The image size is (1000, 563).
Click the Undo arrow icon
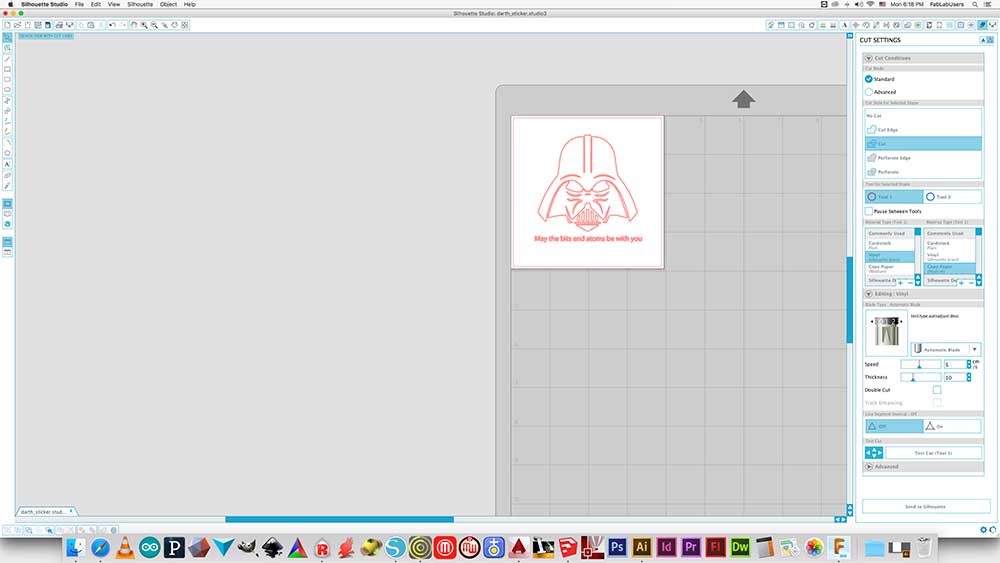pos(112,25)
